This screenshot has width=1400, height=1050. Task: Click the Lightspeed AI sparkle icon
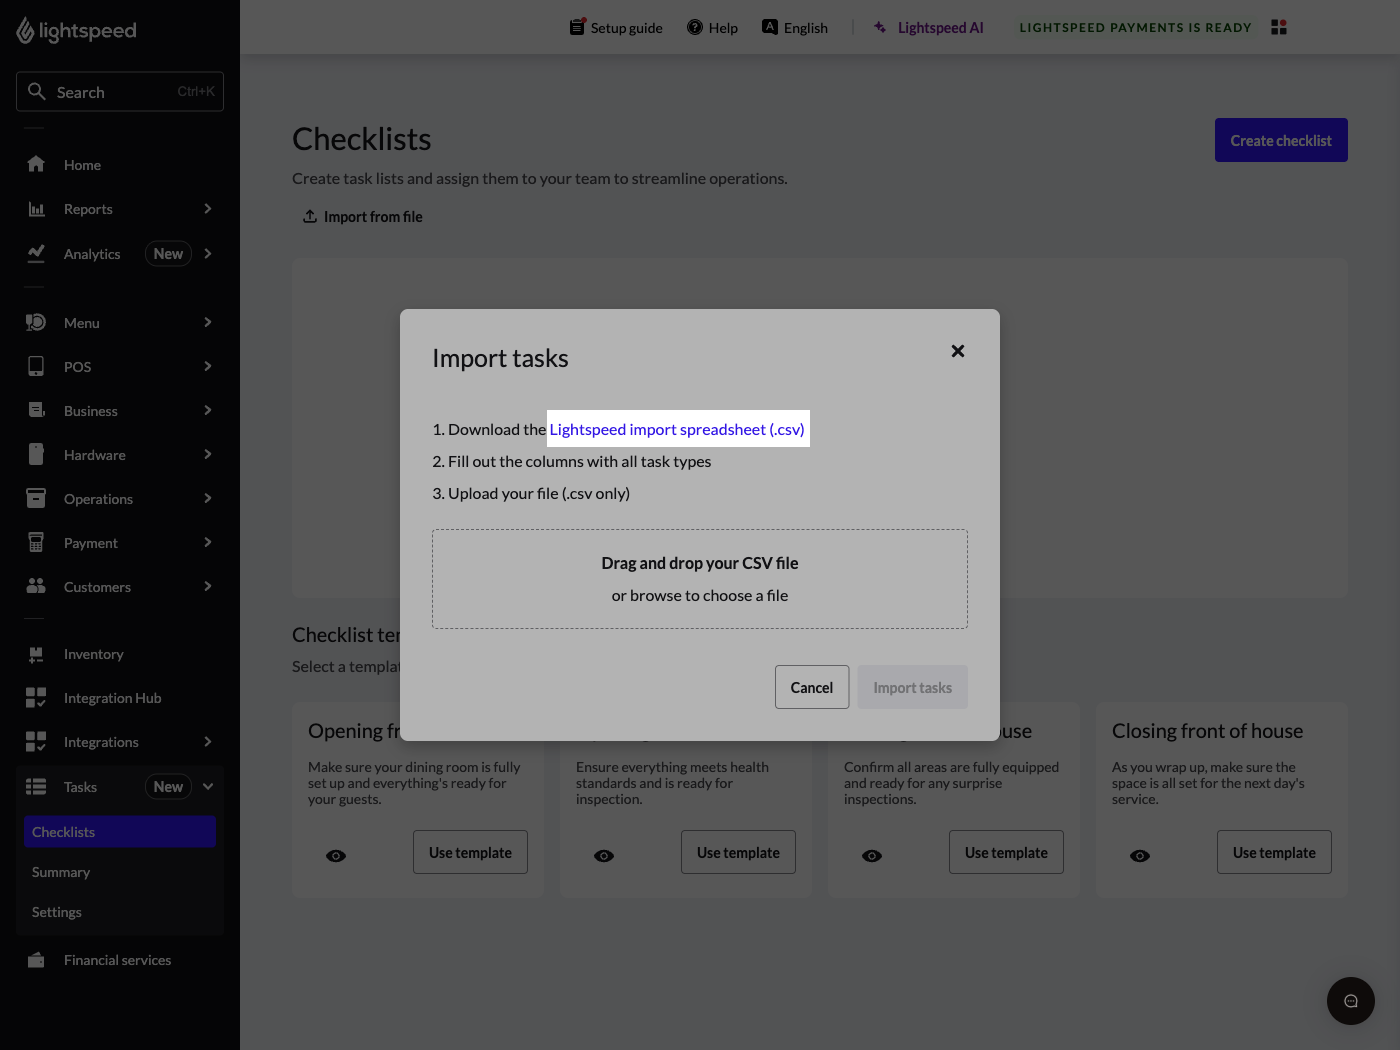click(x=879, y=27)
